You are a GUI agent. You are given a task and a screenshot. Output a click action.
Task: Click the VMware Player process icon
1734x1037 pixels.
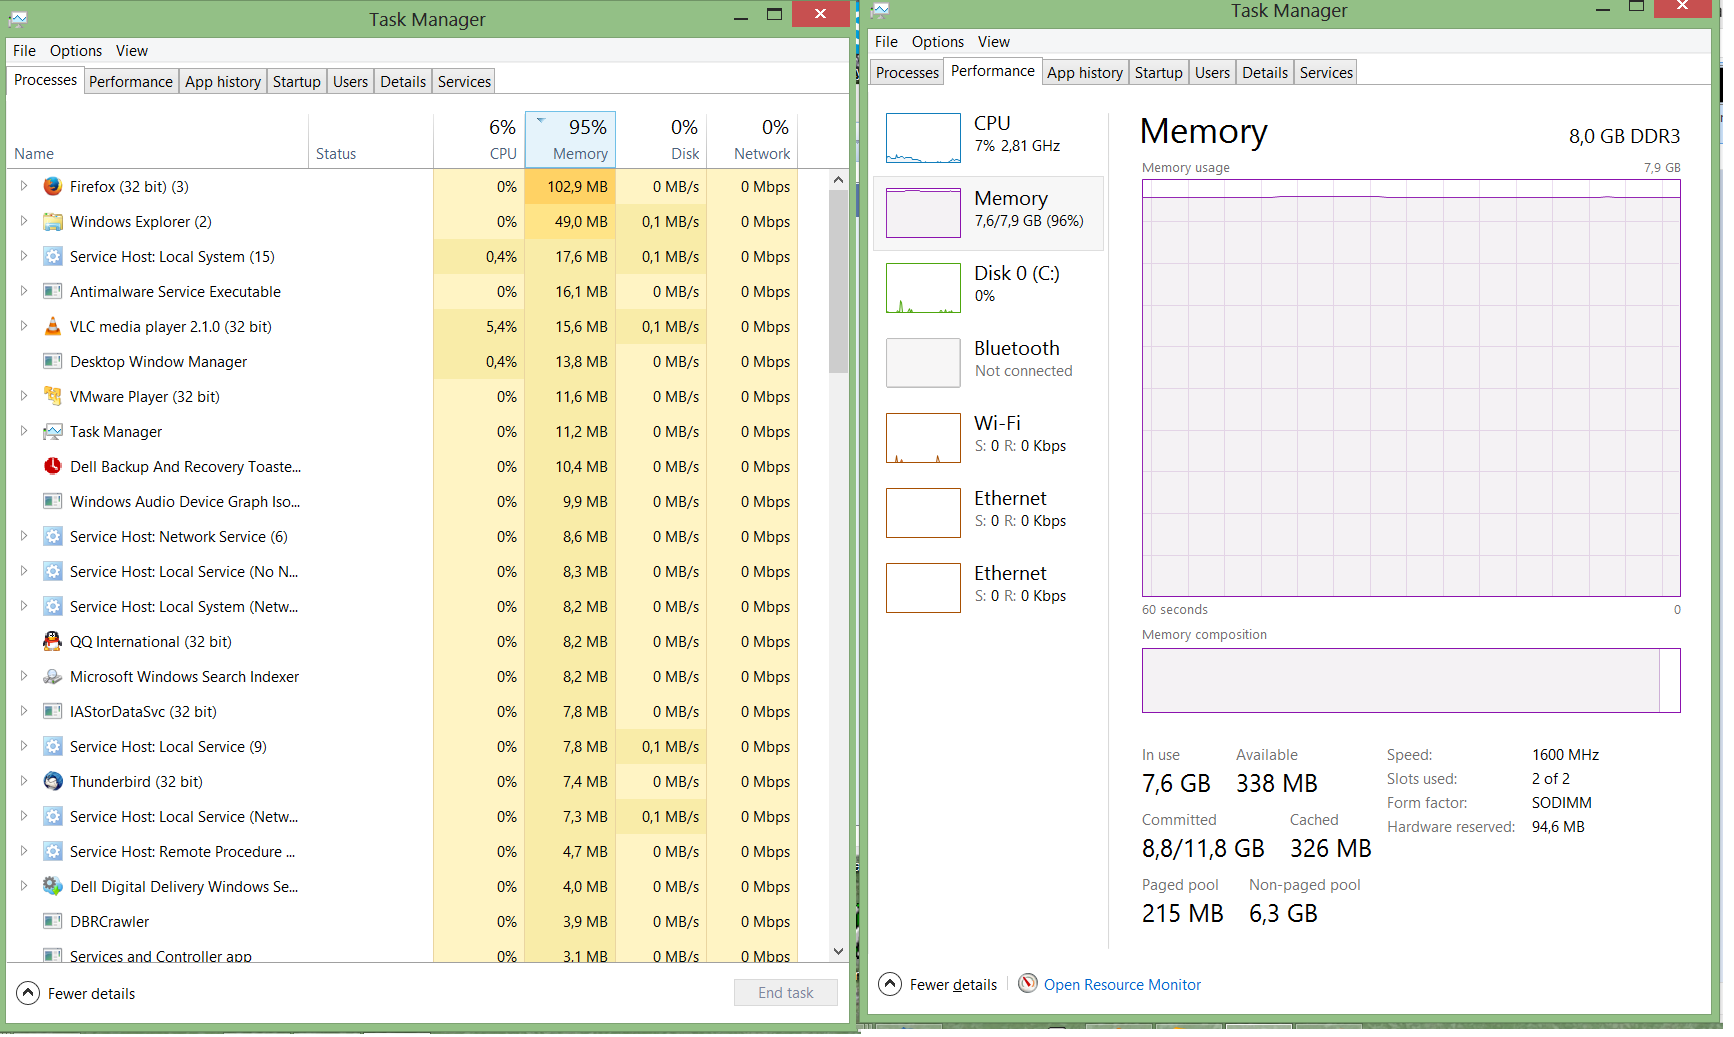[53, 396]
